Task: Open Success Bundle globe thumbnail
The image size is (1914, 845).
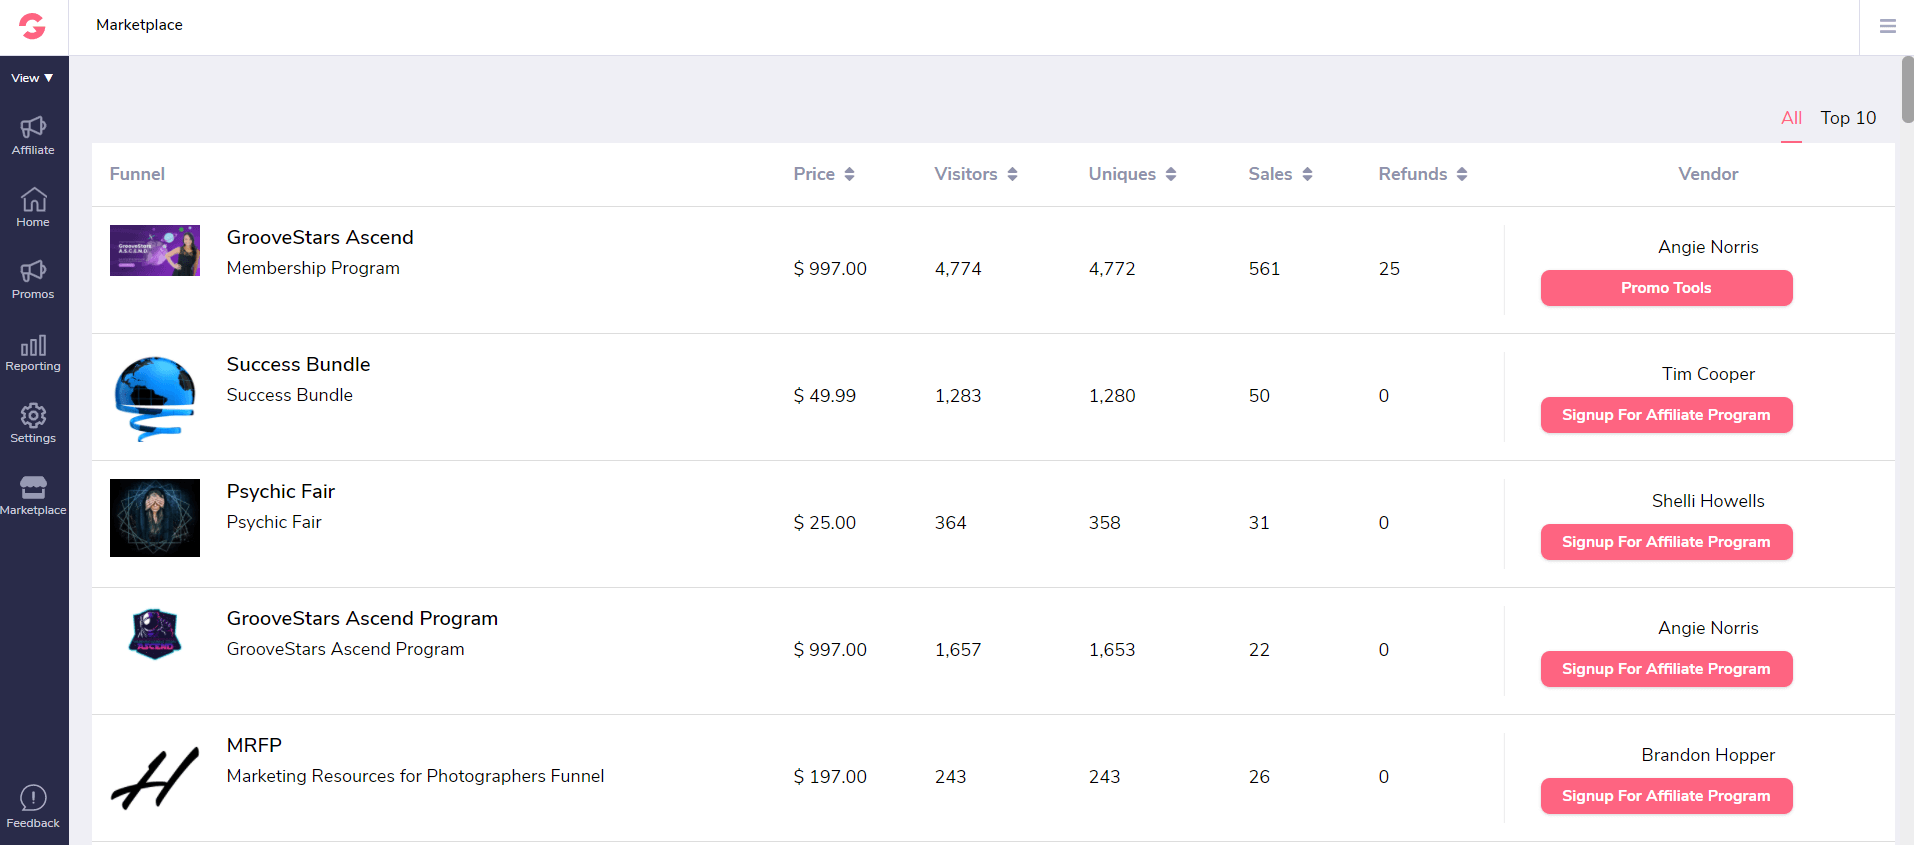Action: pyautogui.click(x=155, y=398)
